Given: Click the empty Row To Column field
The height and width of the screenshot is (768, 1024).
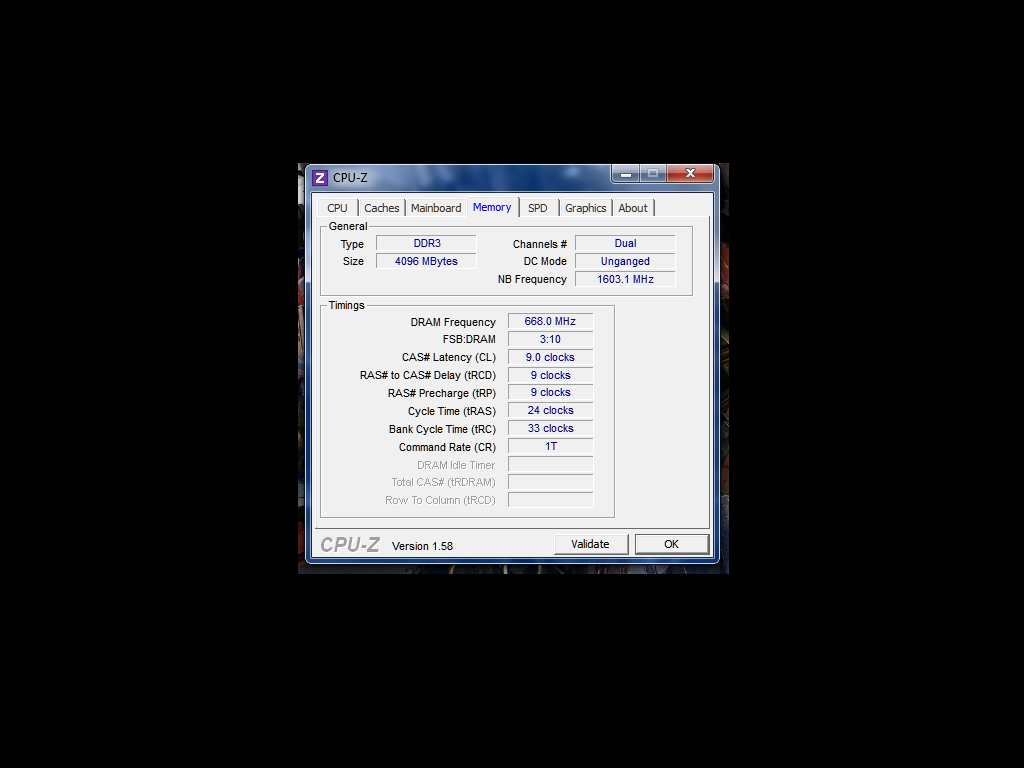Looking at the screenshot, I should point(551,500).
